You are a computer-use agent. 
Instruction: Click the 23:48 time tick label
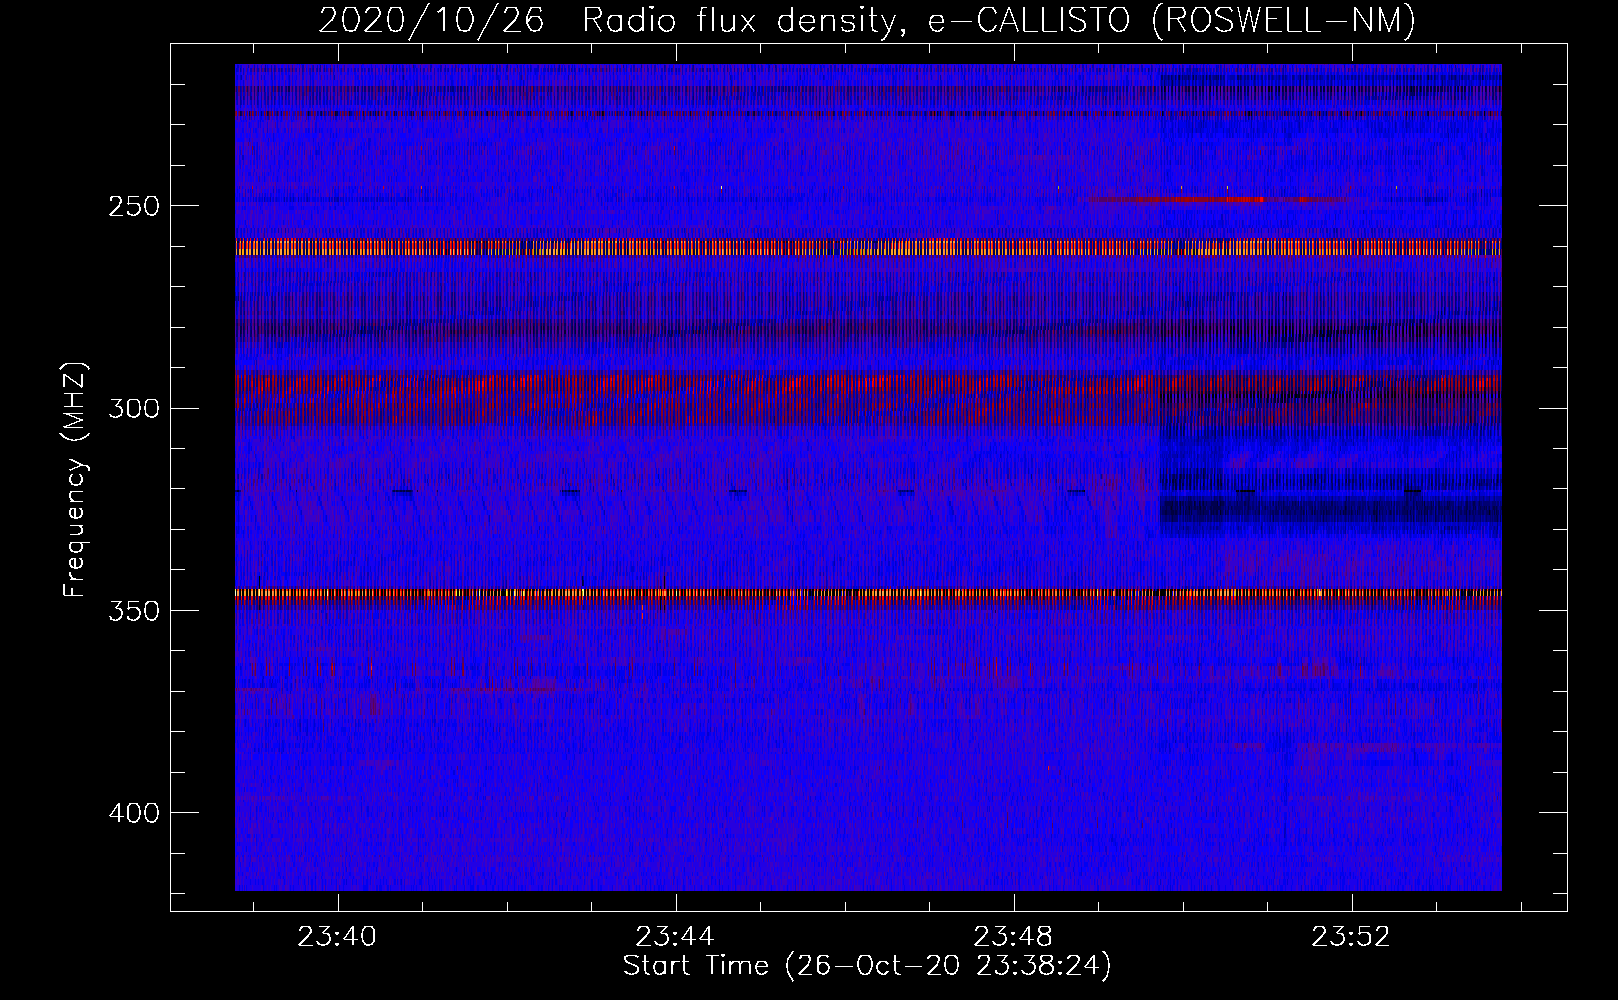[x=1013, y=937]
